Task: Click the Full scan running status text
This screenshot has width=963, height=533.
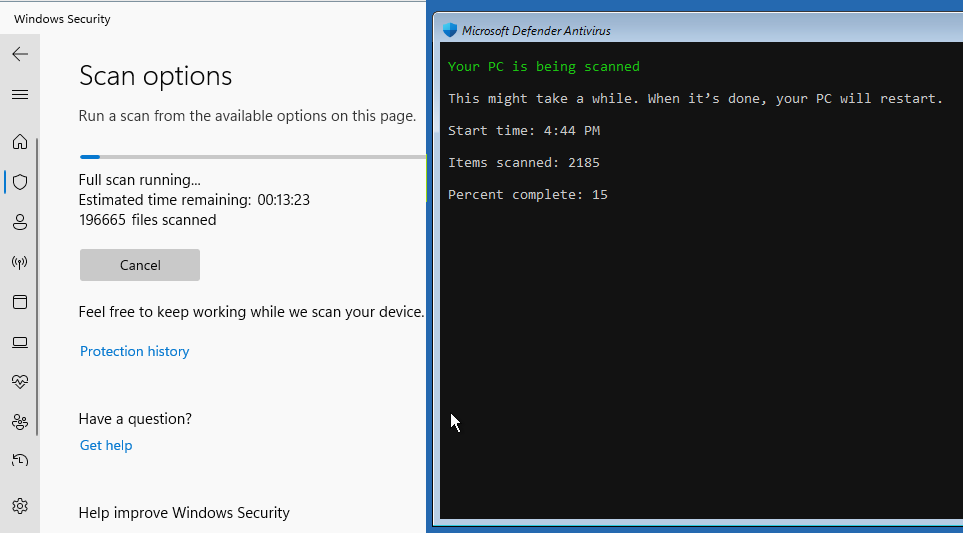Action: pos(139,180)
